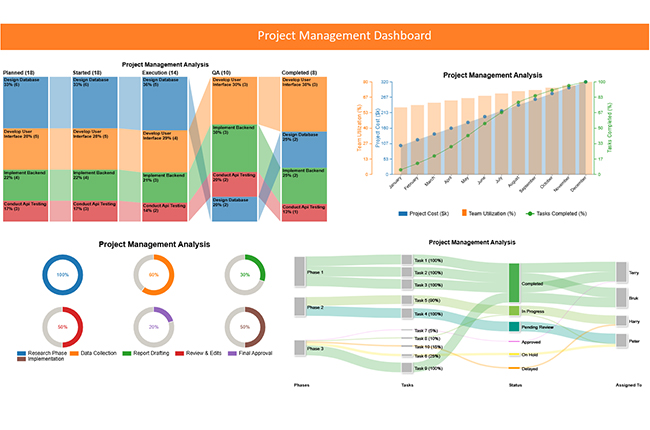Click the 20% purple donut chart
This screenshot has width=650, height=430.
pos(153,326)
